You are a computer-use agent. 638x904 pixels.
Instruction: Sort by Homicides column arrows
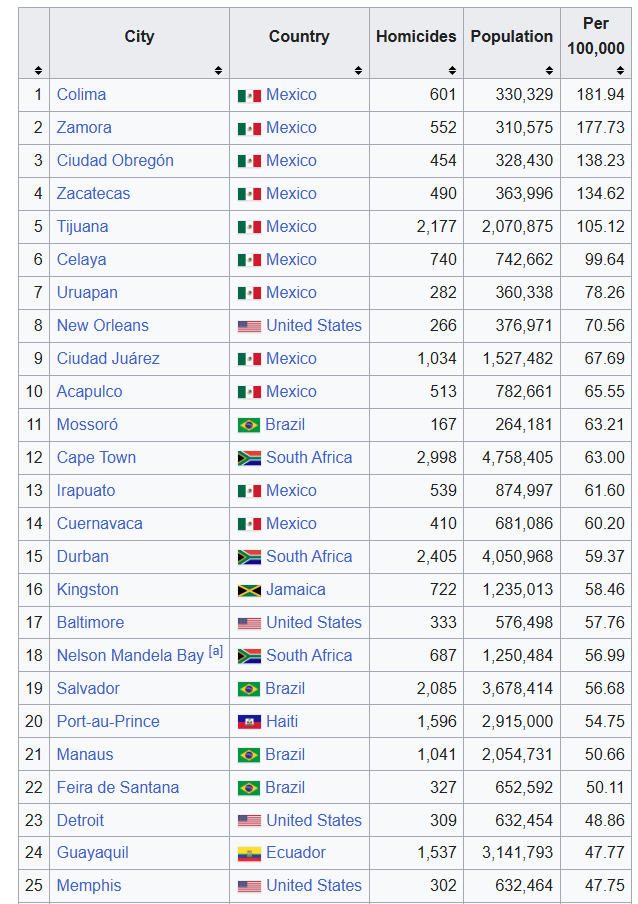[452, 70]
